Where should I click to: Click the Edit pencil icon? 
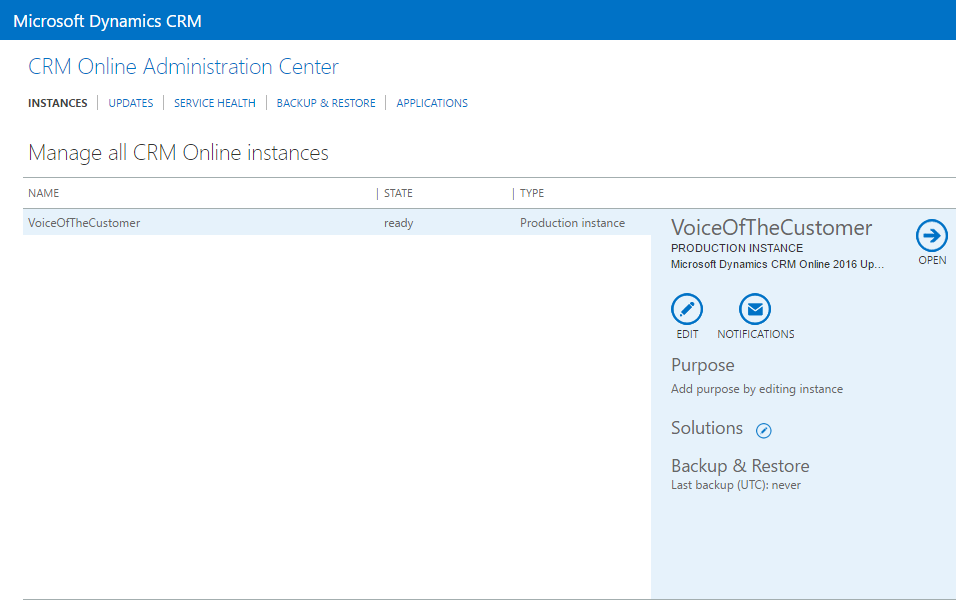click(x=687, y=309)
